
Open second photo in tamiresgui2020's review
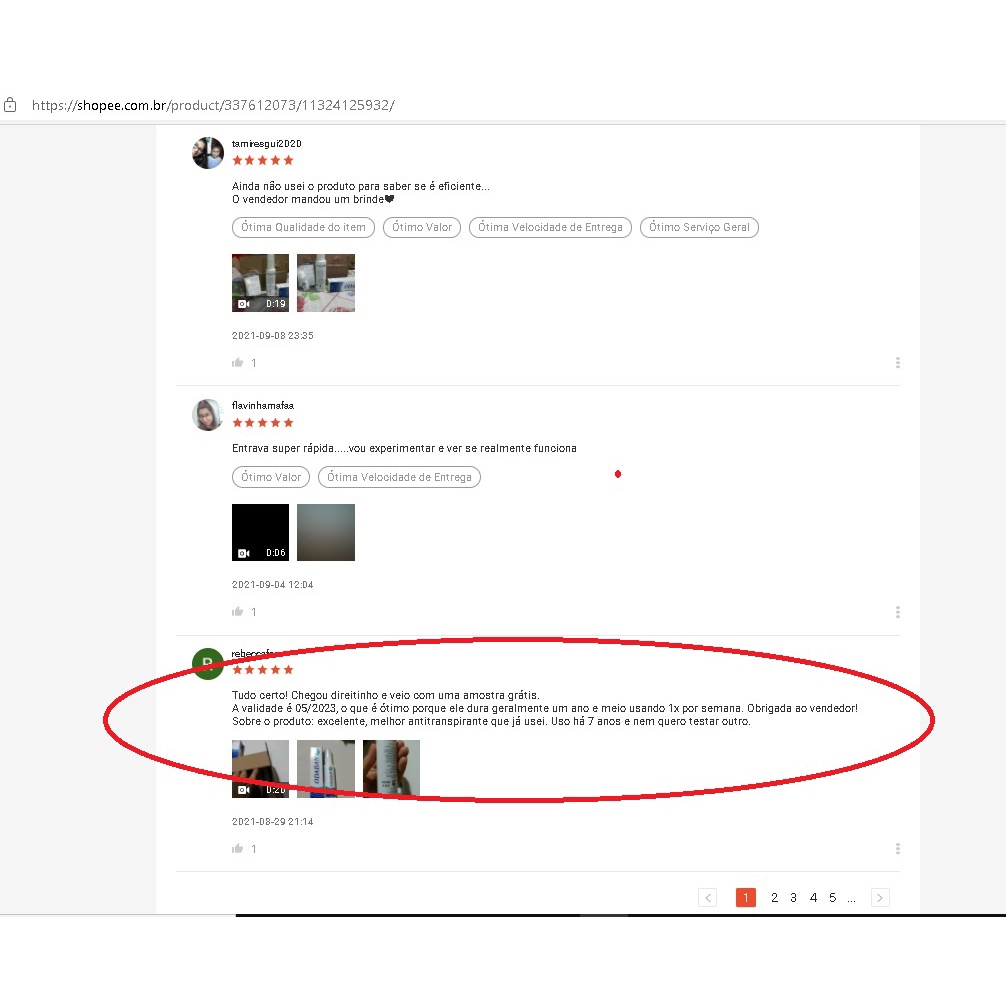(x=326, y=283)
